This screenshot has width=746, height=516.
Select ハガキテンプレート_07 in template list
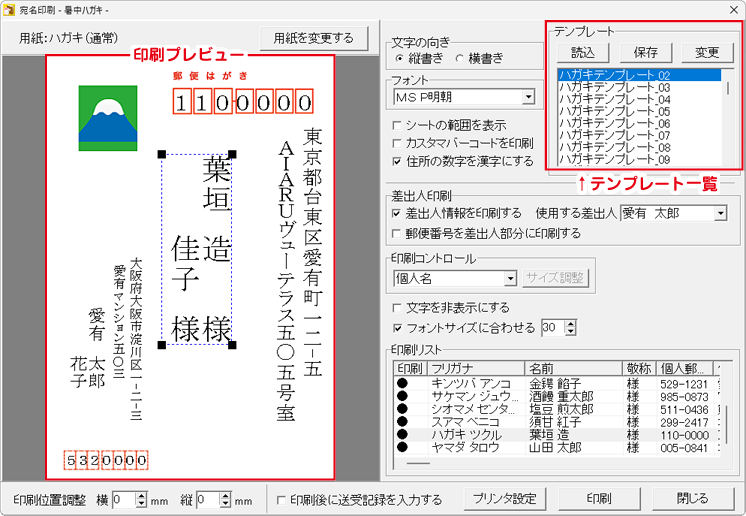coord(614,135)
